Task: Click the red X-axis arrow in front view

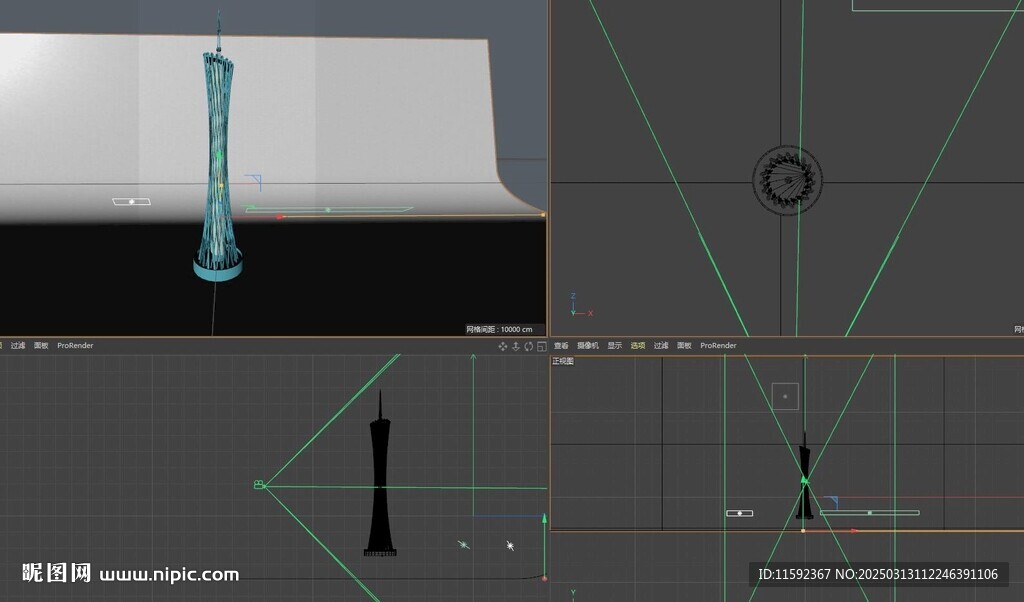Action: [854, 531]
